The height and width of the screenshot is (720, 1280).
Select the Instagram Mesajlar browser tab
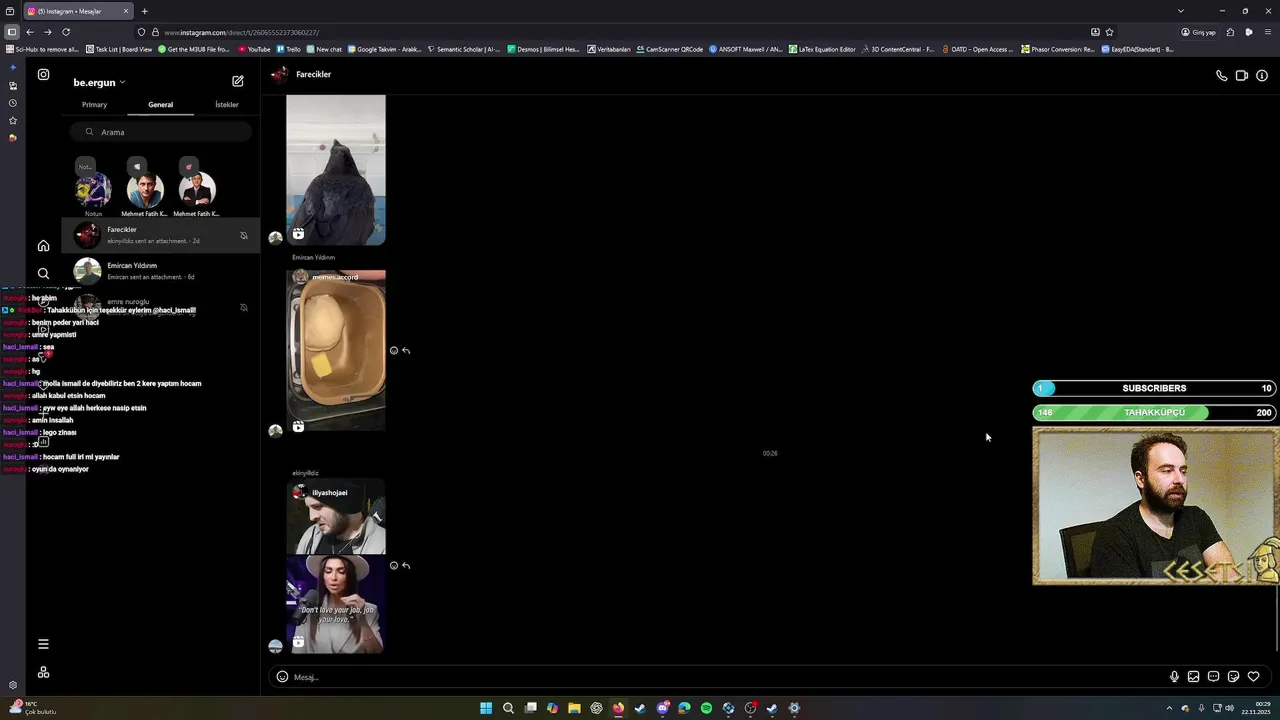point(78,11)
